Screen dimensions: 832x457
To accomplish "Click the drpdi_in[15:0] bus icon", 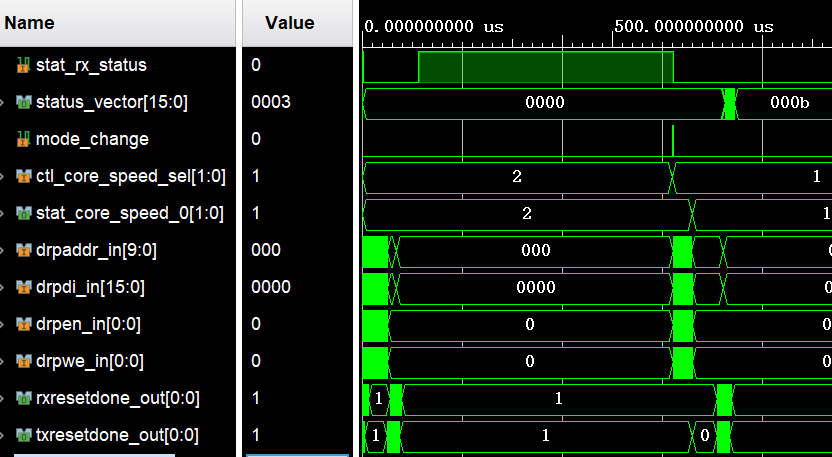I will (23, 287).
